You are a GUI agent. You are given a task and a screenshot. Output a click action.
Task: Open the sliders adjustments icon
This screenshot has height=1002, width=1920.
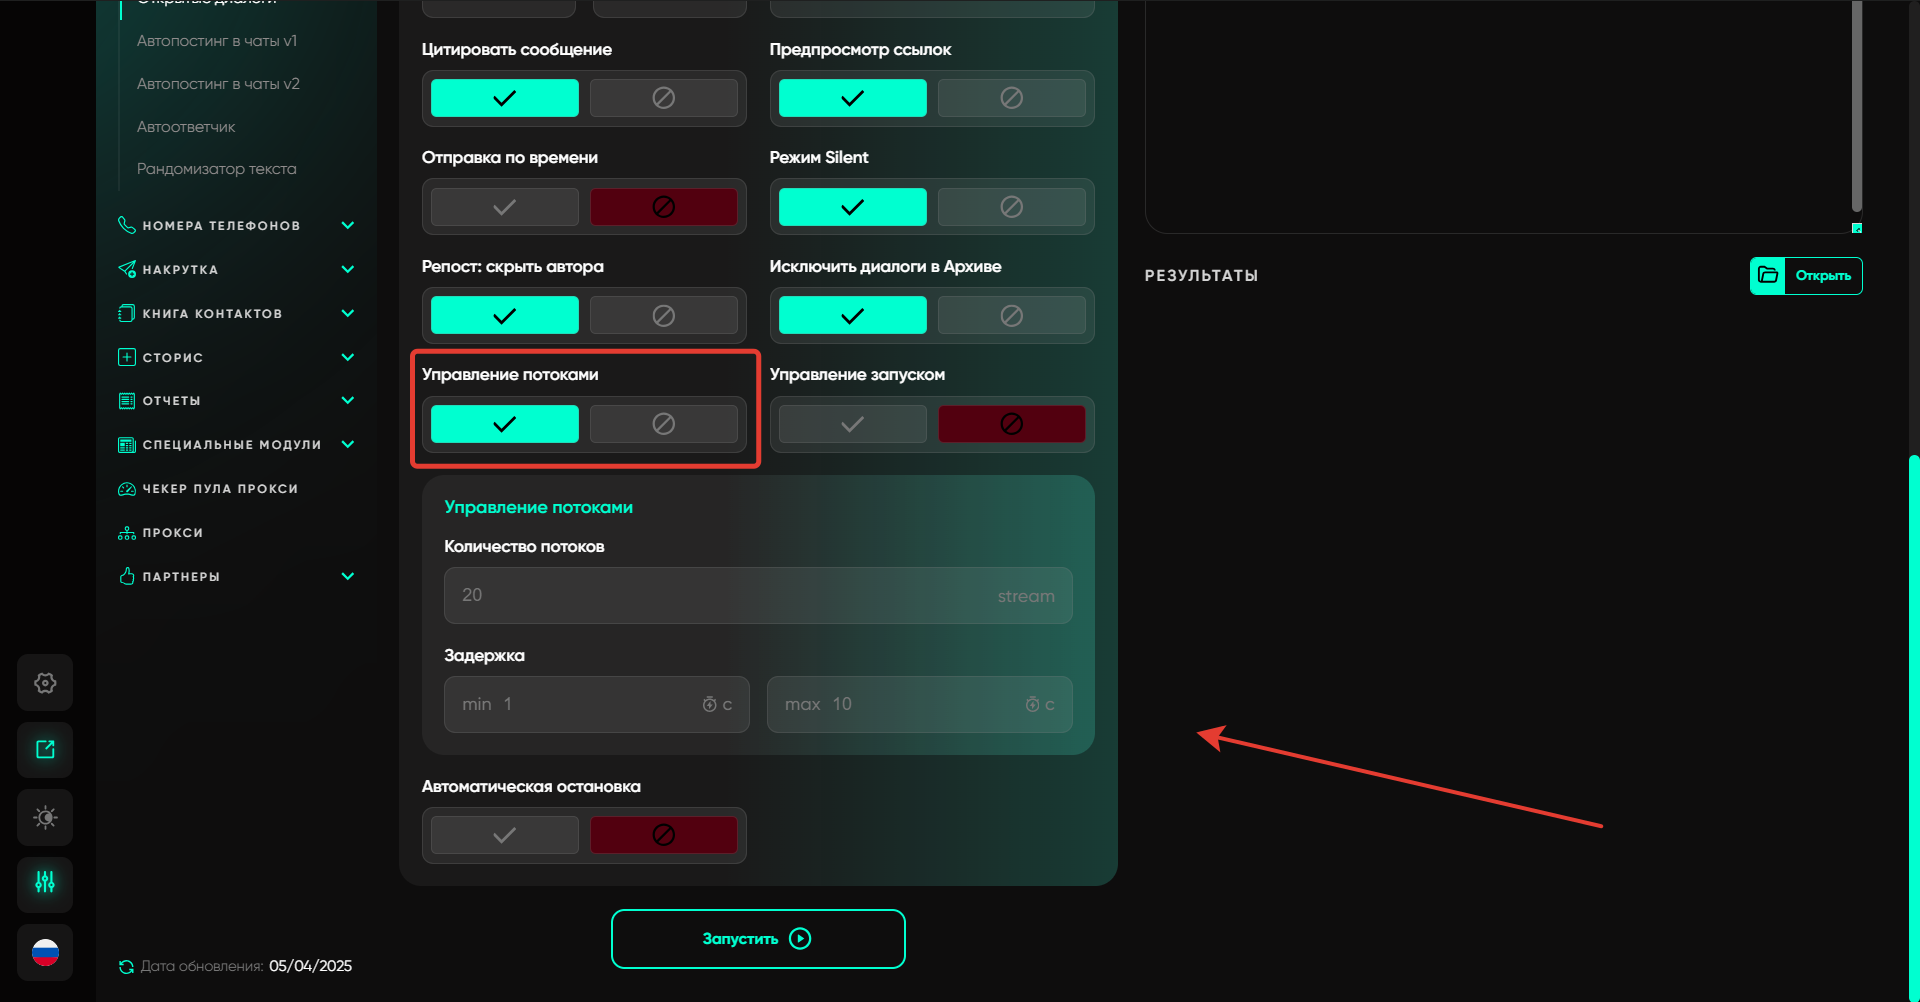pos(45,883)
